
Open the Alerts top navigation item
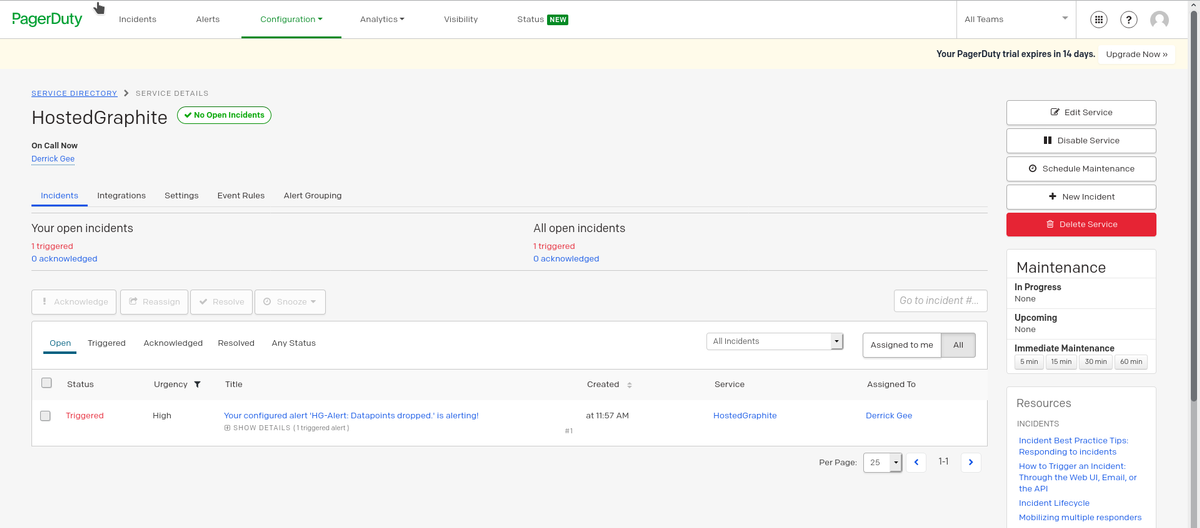pyautogui.click(x=208, y=19)
